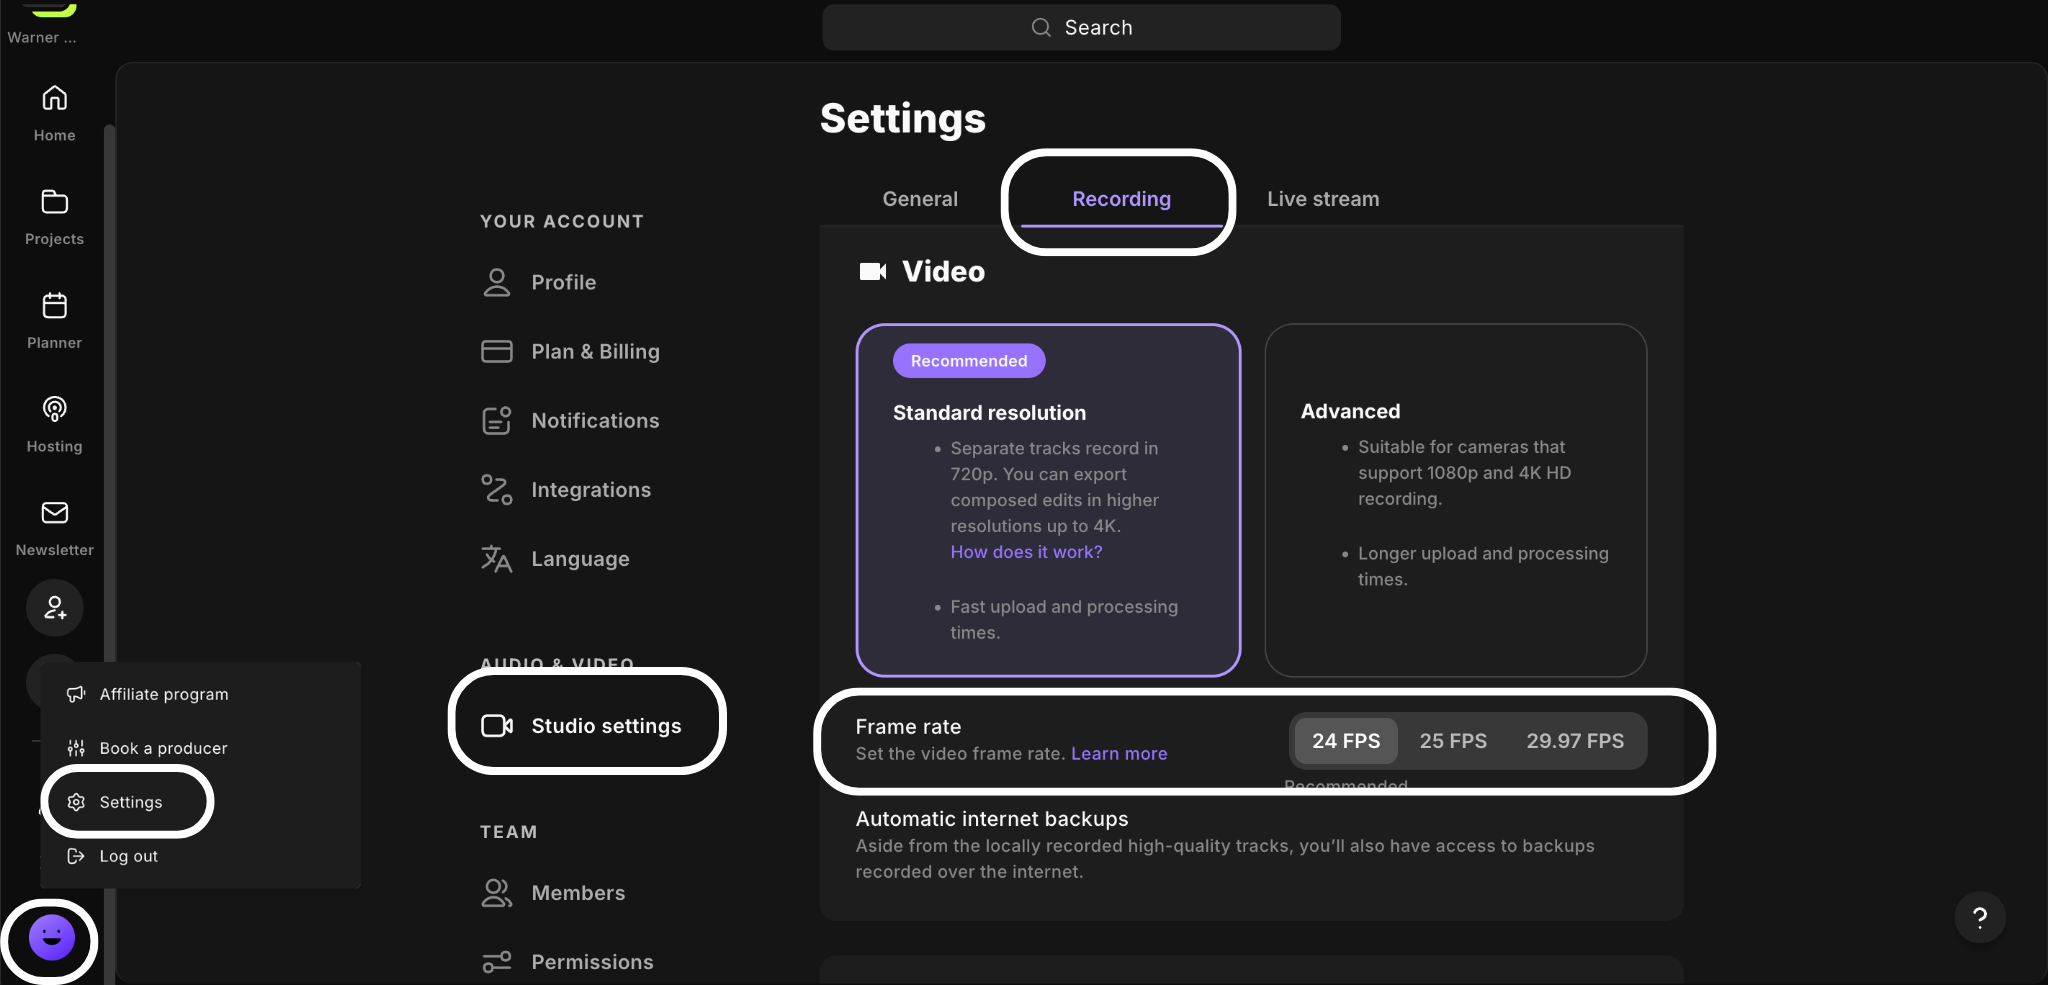Switch to the Live stream tab
The height and width of the screenshot is (985, 2048).
[1323, 199]
